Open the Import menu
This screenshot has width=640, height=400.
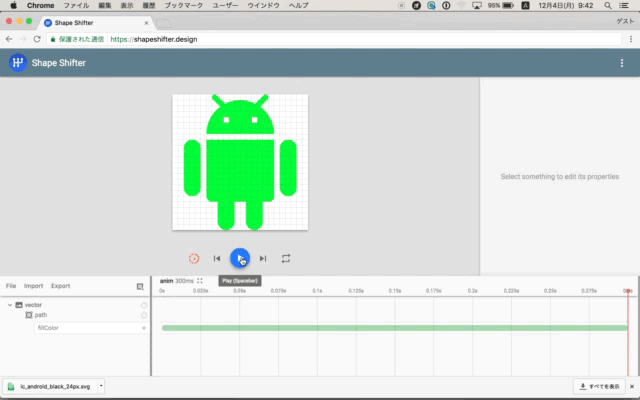[34, 286]
